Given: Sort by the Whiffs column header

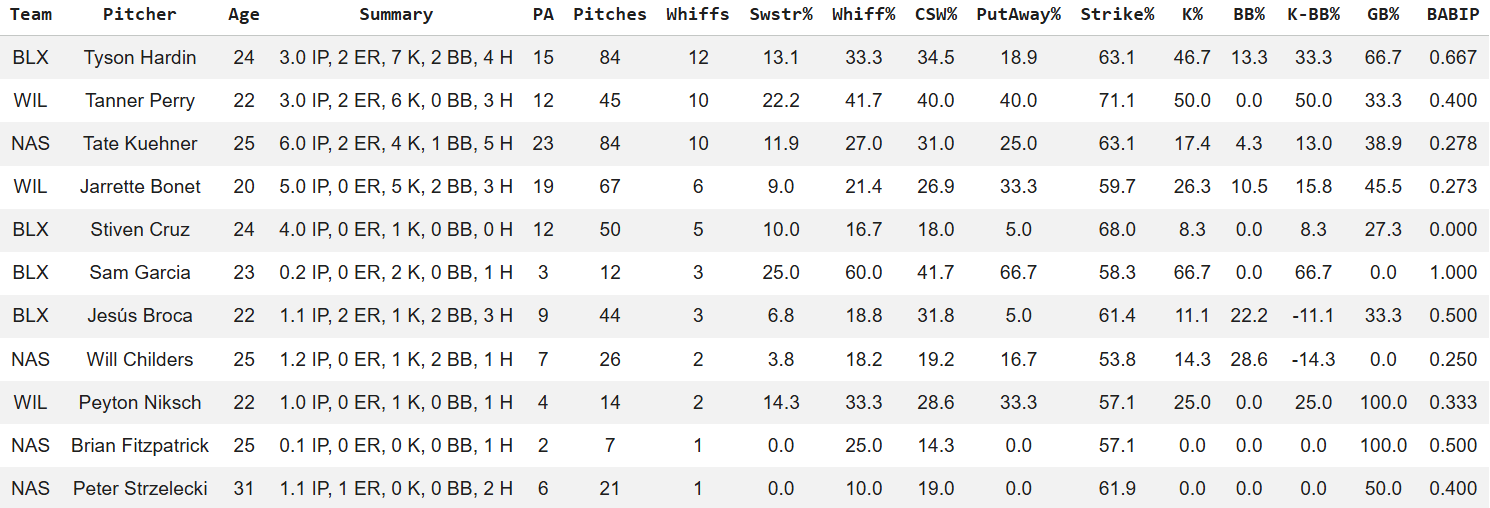Looking at the screenshot, I should [698, 15].
